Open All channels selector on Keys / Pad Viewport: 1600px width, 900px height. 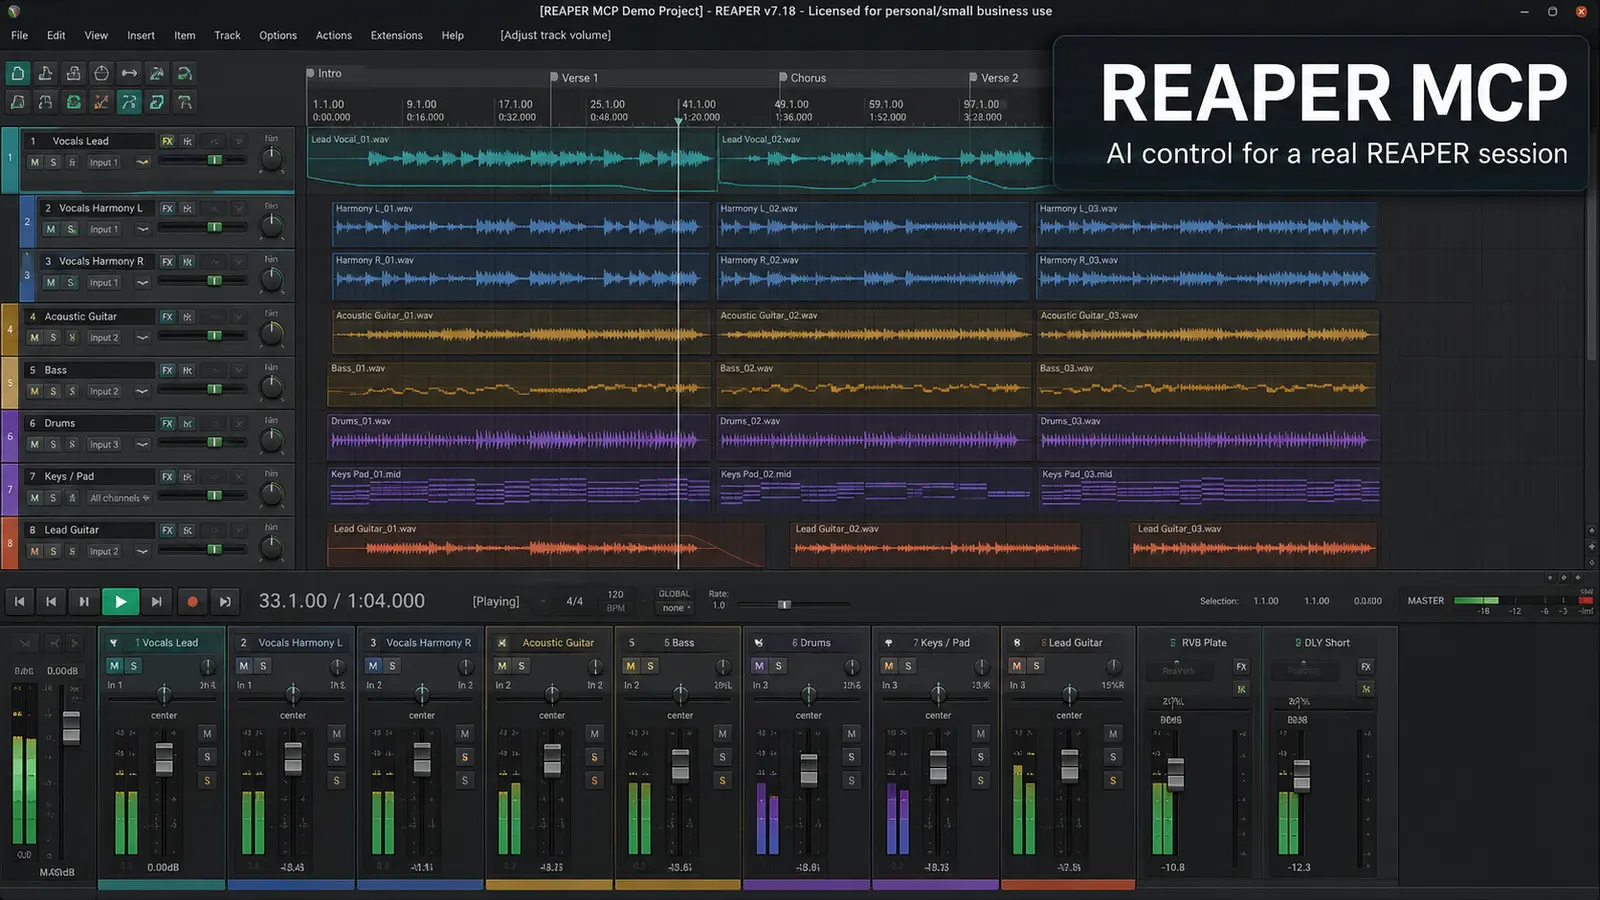pos(119,498)
